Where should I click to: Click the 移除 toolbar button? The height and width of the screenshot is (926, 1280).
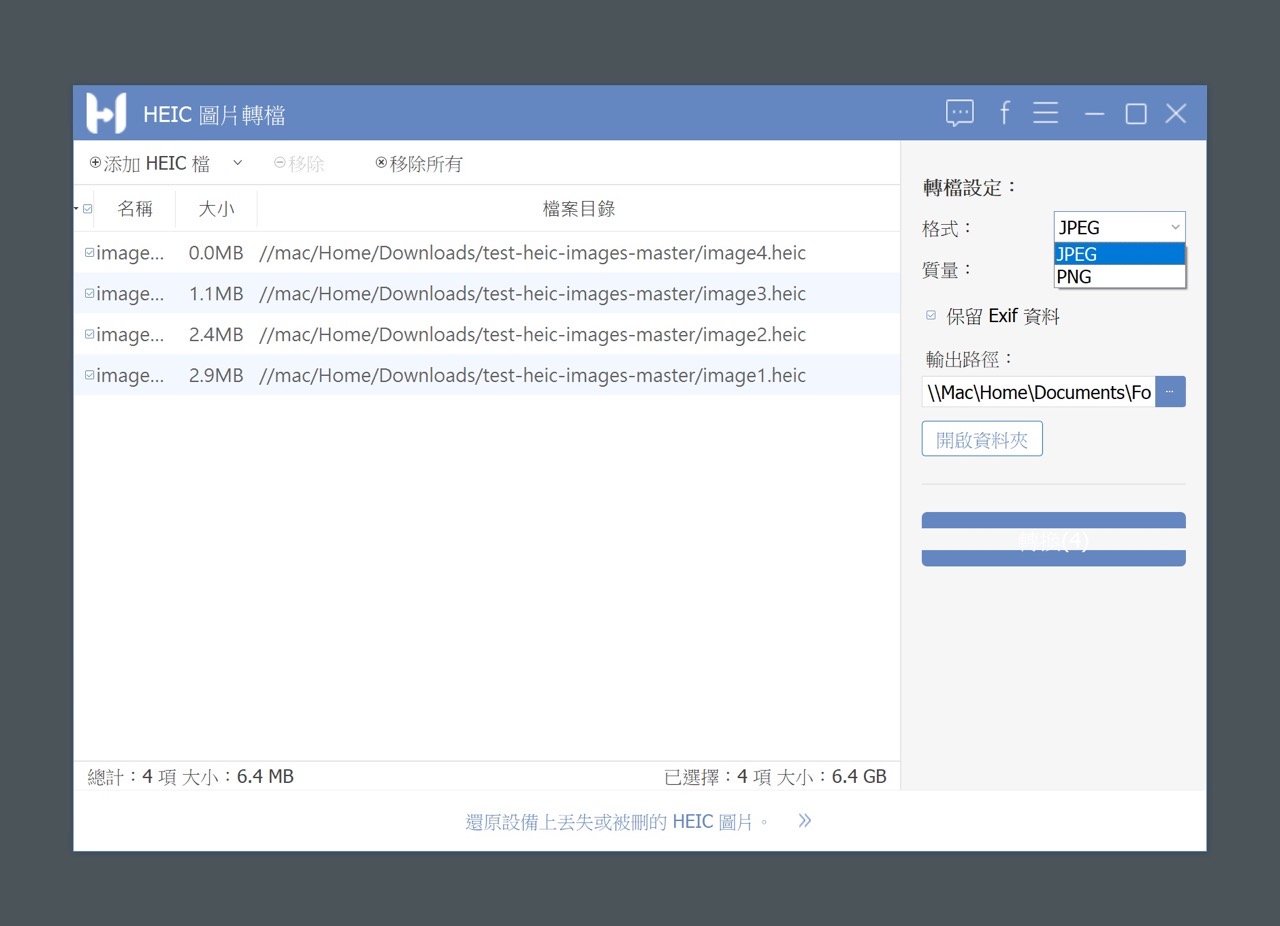(299, 163)
